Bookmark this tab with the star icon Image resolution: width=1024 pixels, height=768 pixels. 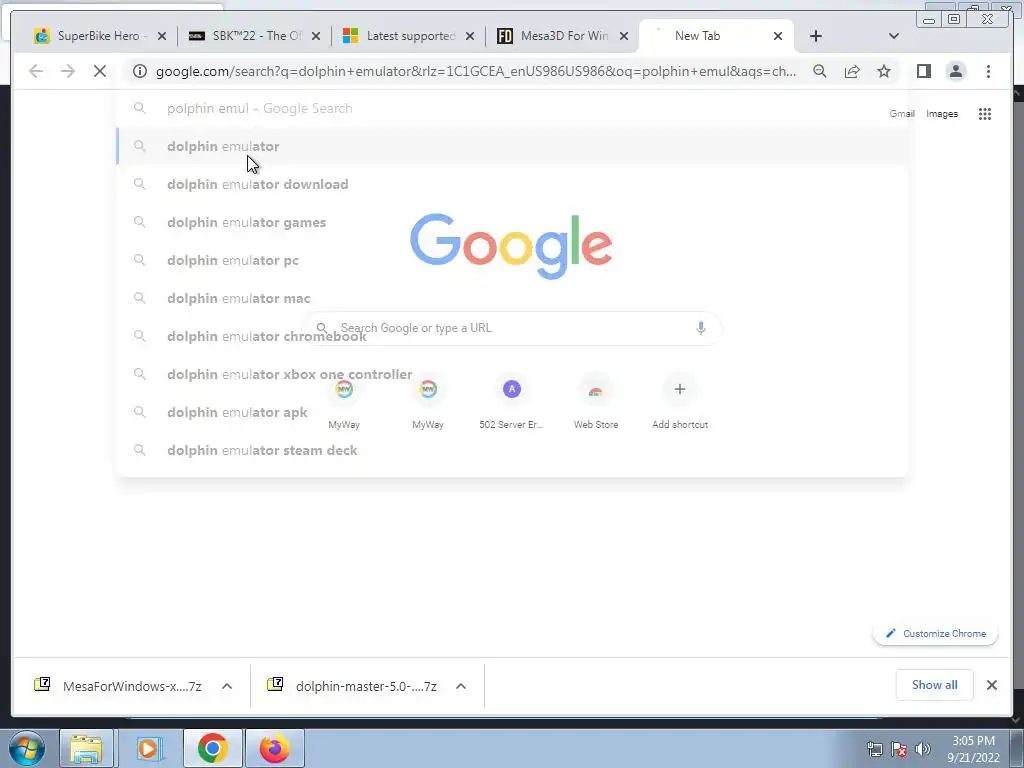884,71
